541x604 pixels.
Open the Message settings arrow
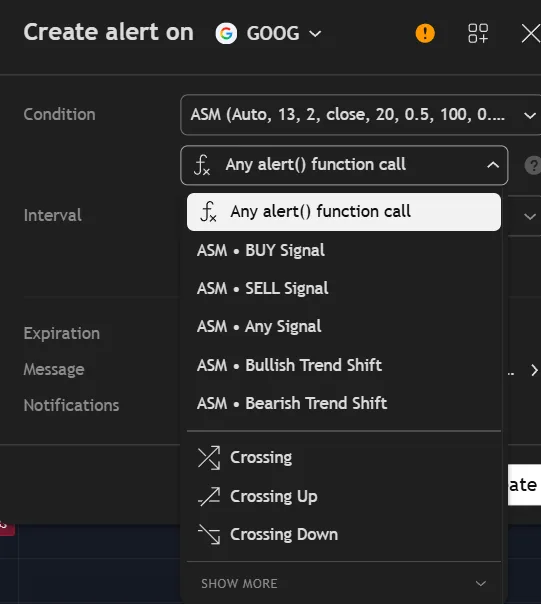pyautogui.click(x=534, y=370)
